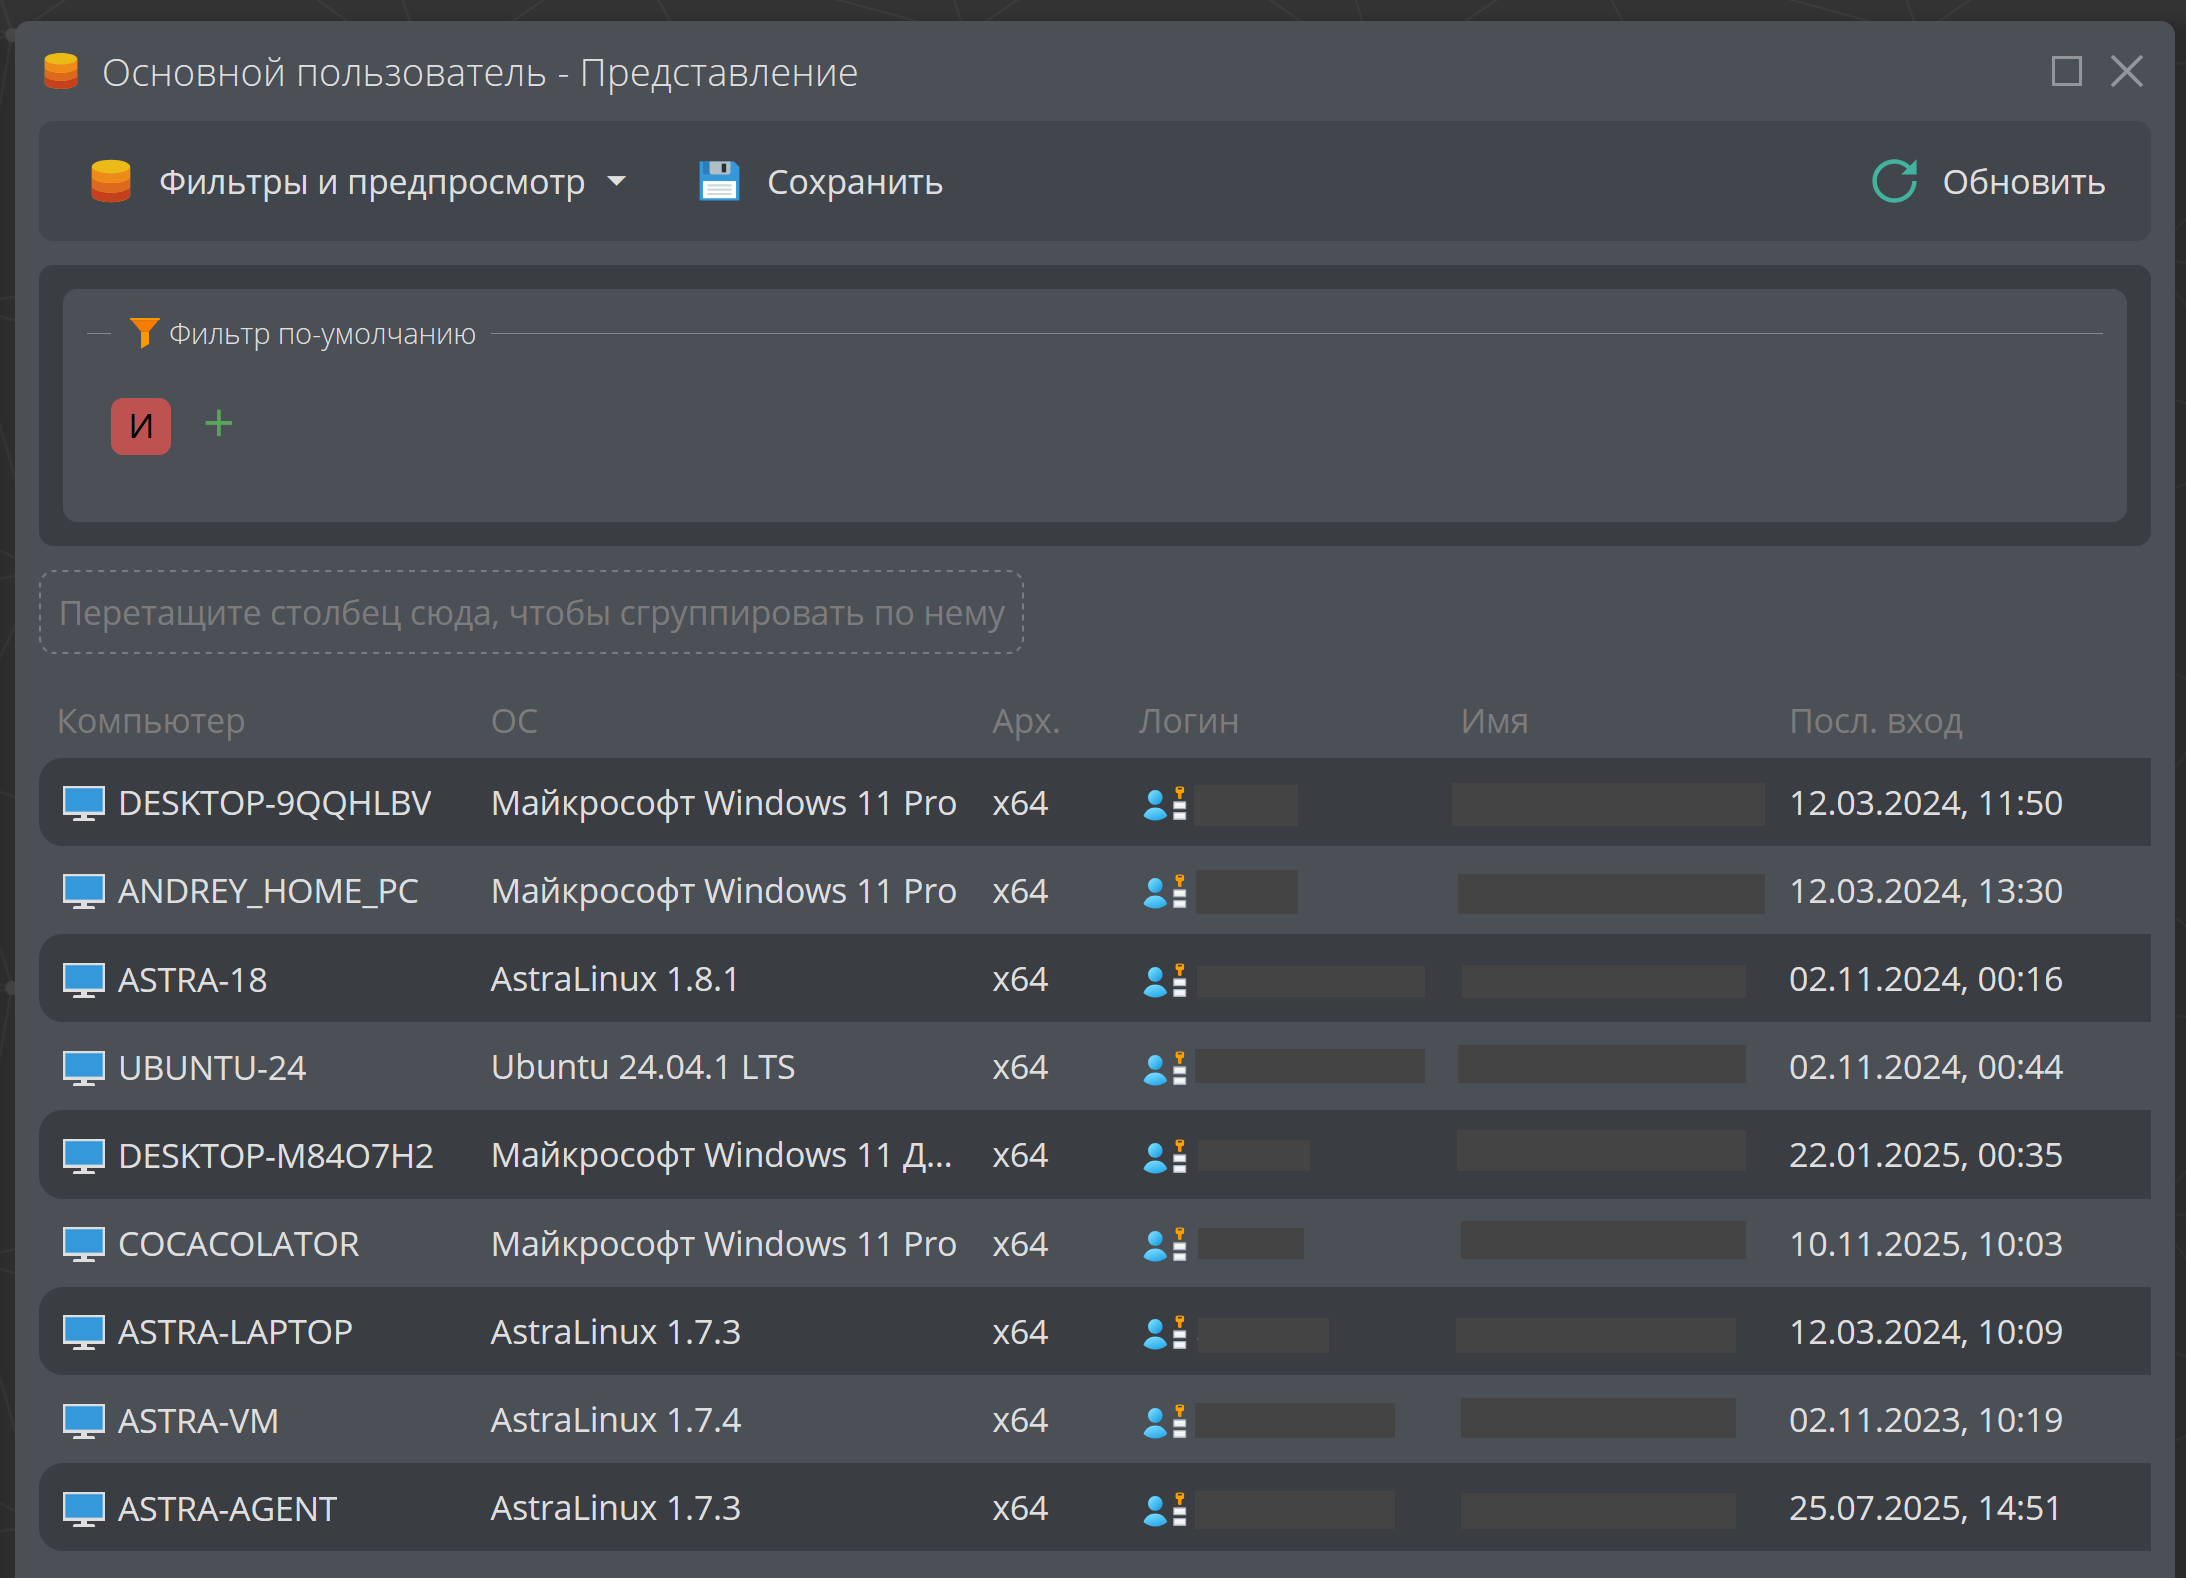Image resolution: width=2186 pixels, height=1578 pixels.
Task: Sort by the Логин column header
Action: [x=1189, y=721]
